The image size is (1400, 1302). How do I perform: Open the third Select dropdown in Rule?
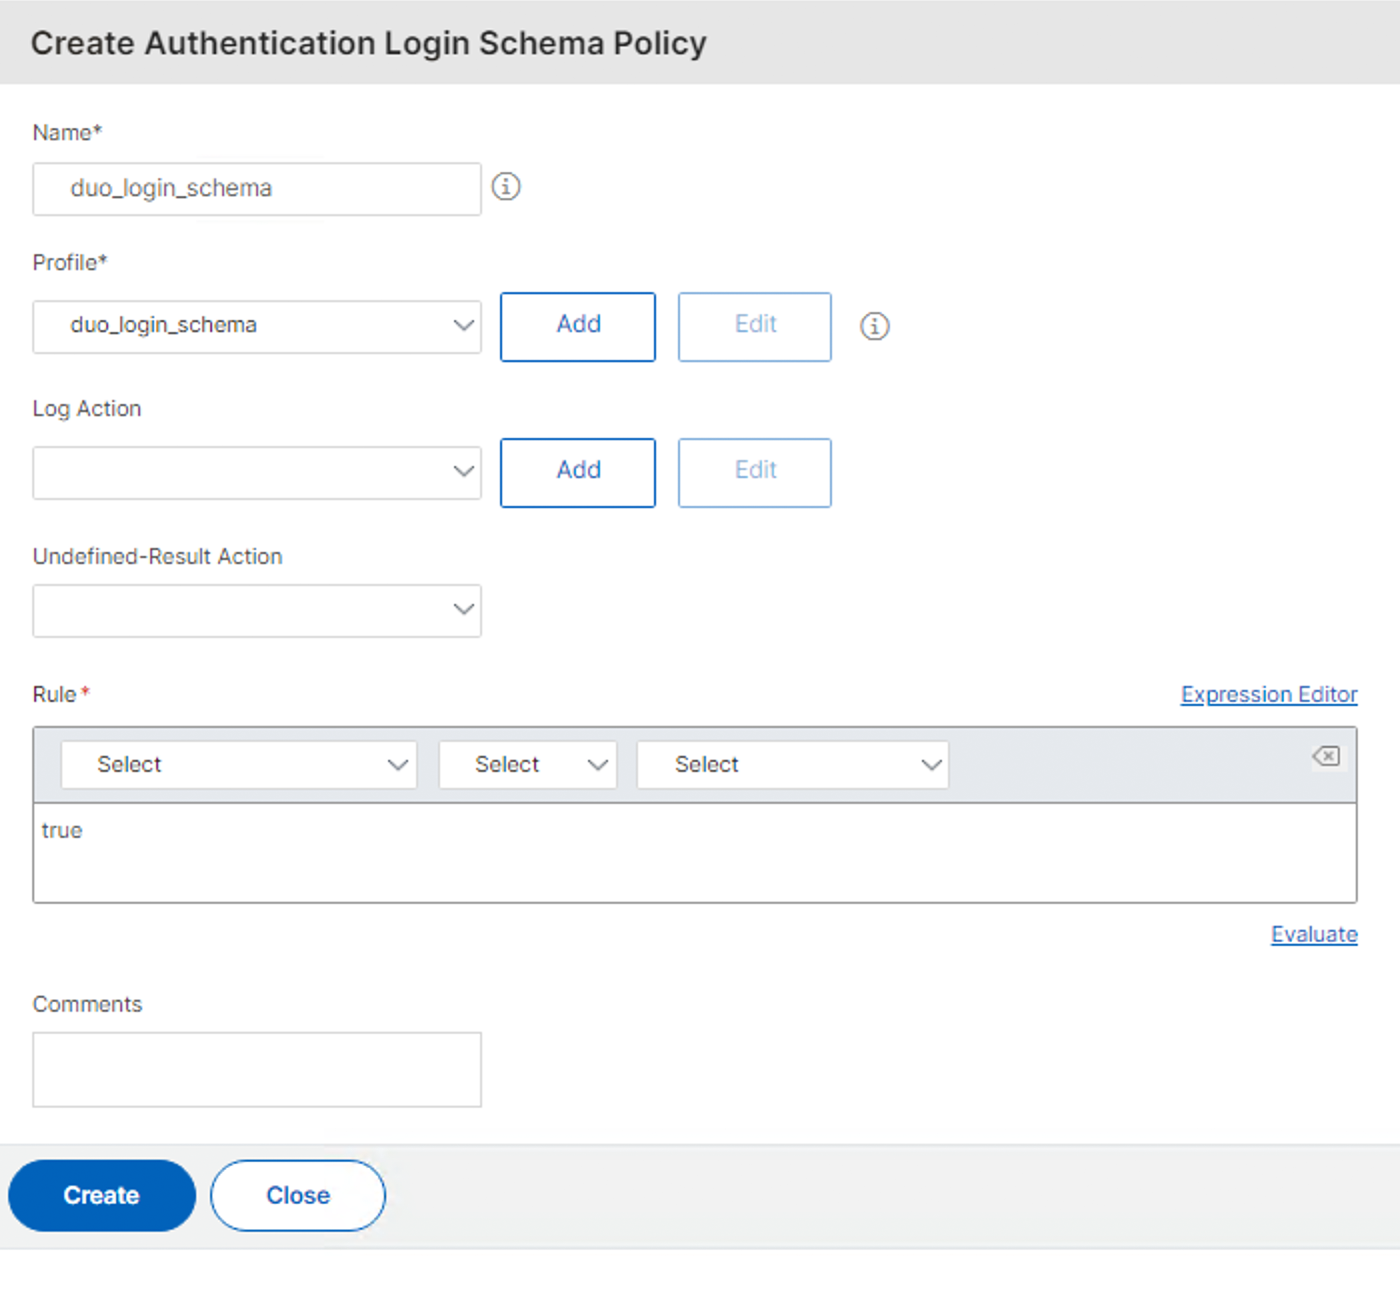pos(792,765)
